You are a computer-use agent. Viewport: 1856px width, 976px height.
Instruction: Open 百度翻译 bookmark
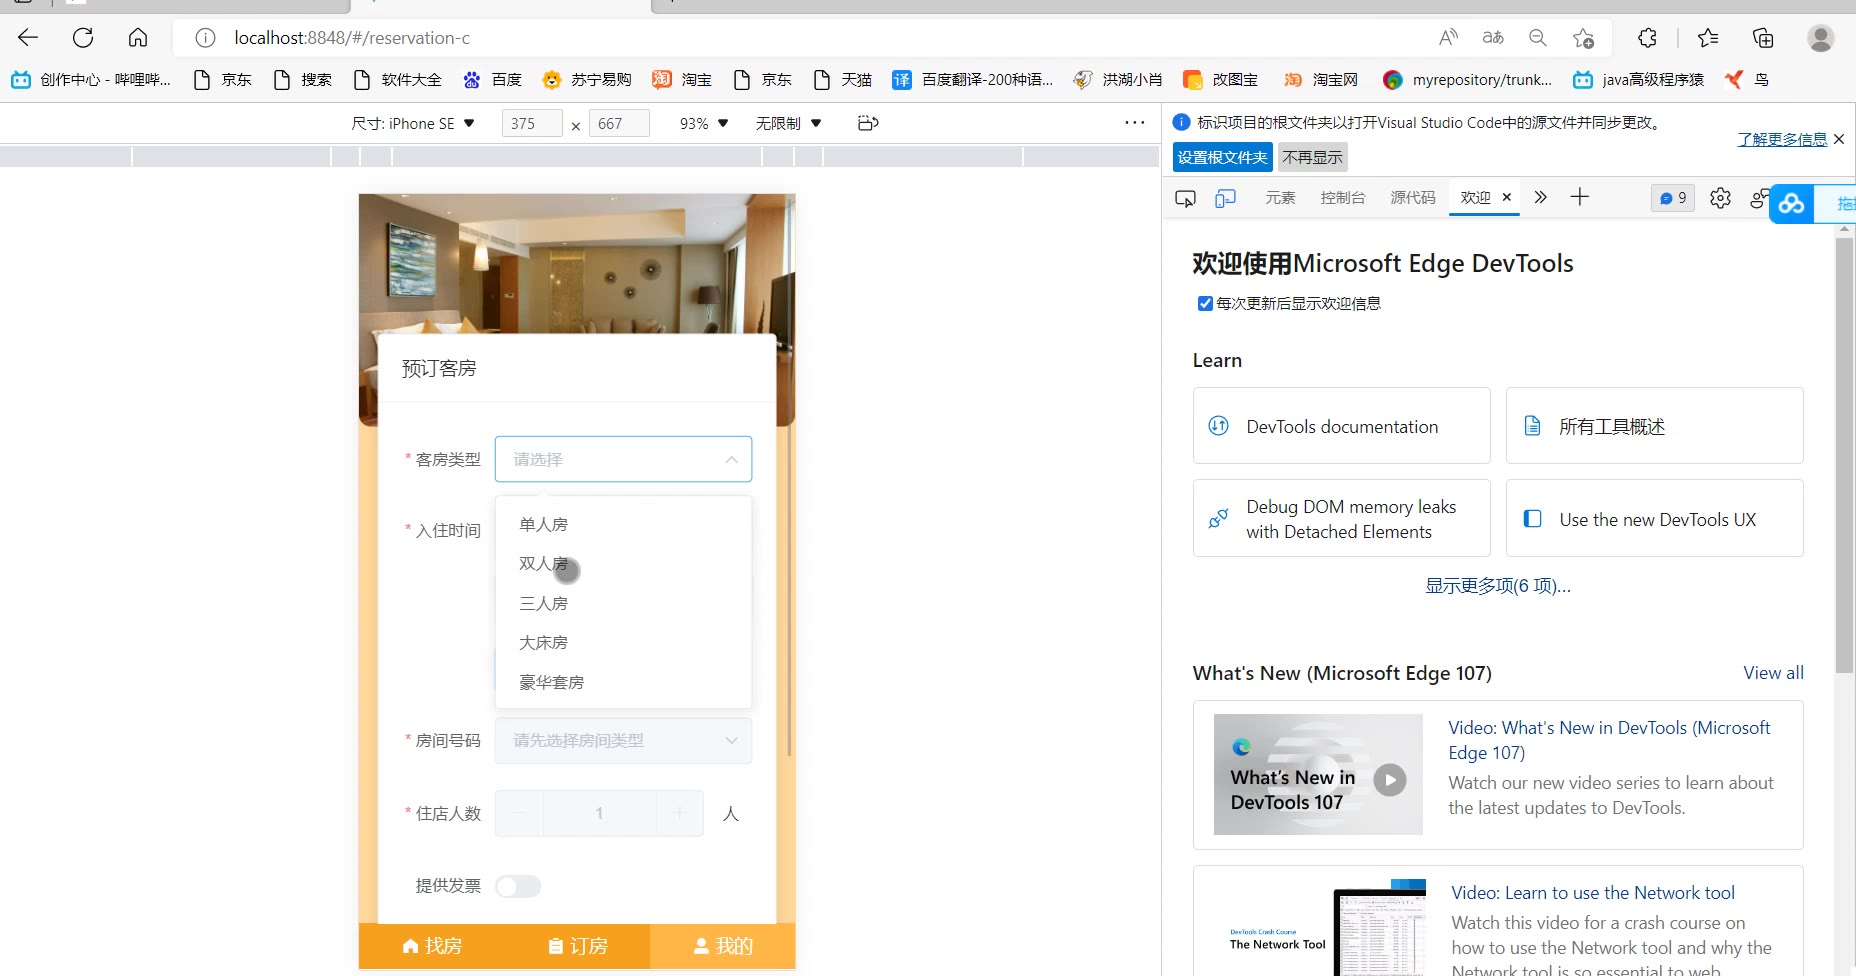(x=973, y=79)
